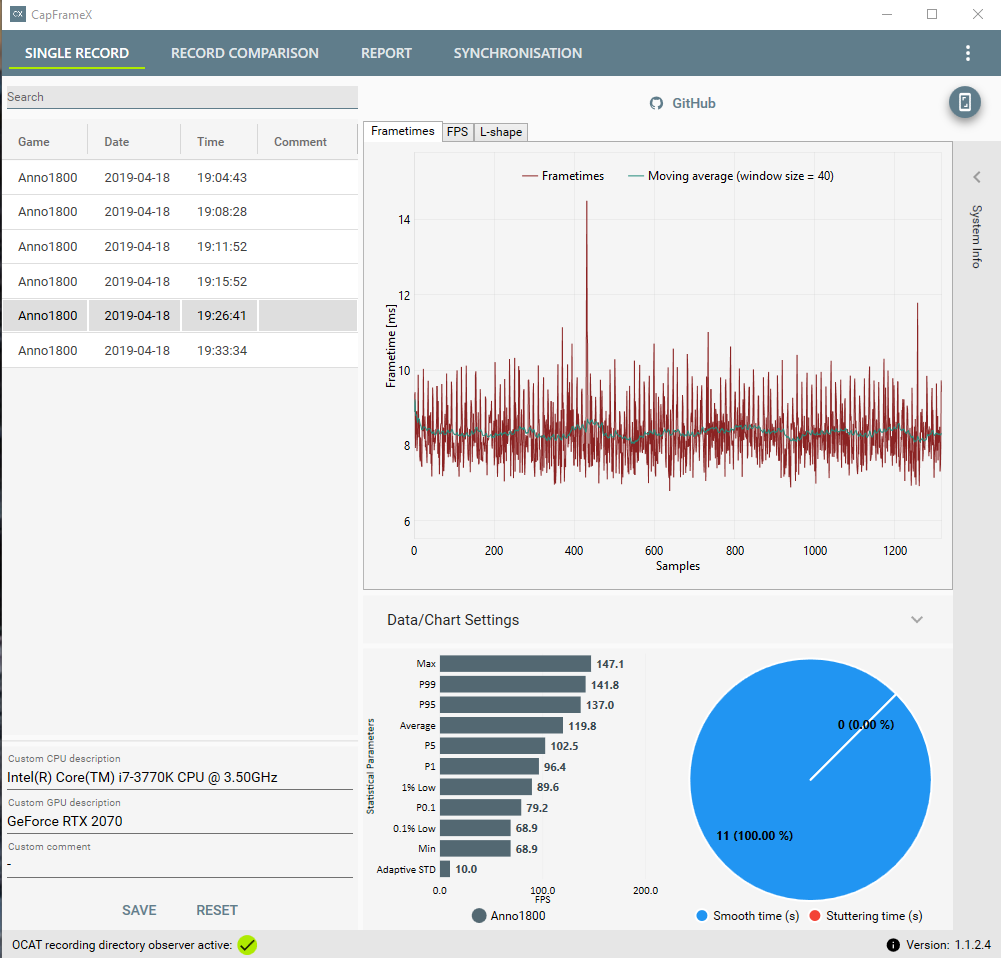Click the green OCAT observer checkmark
Viewport: 1001px width, 958px height.
pyautogui.click(x=247, y=945)
